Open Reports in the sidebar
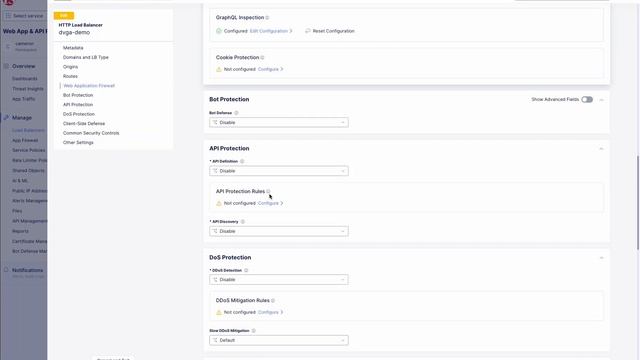The width and height of the screenshot is (640, 360). [x=20, y=231]
